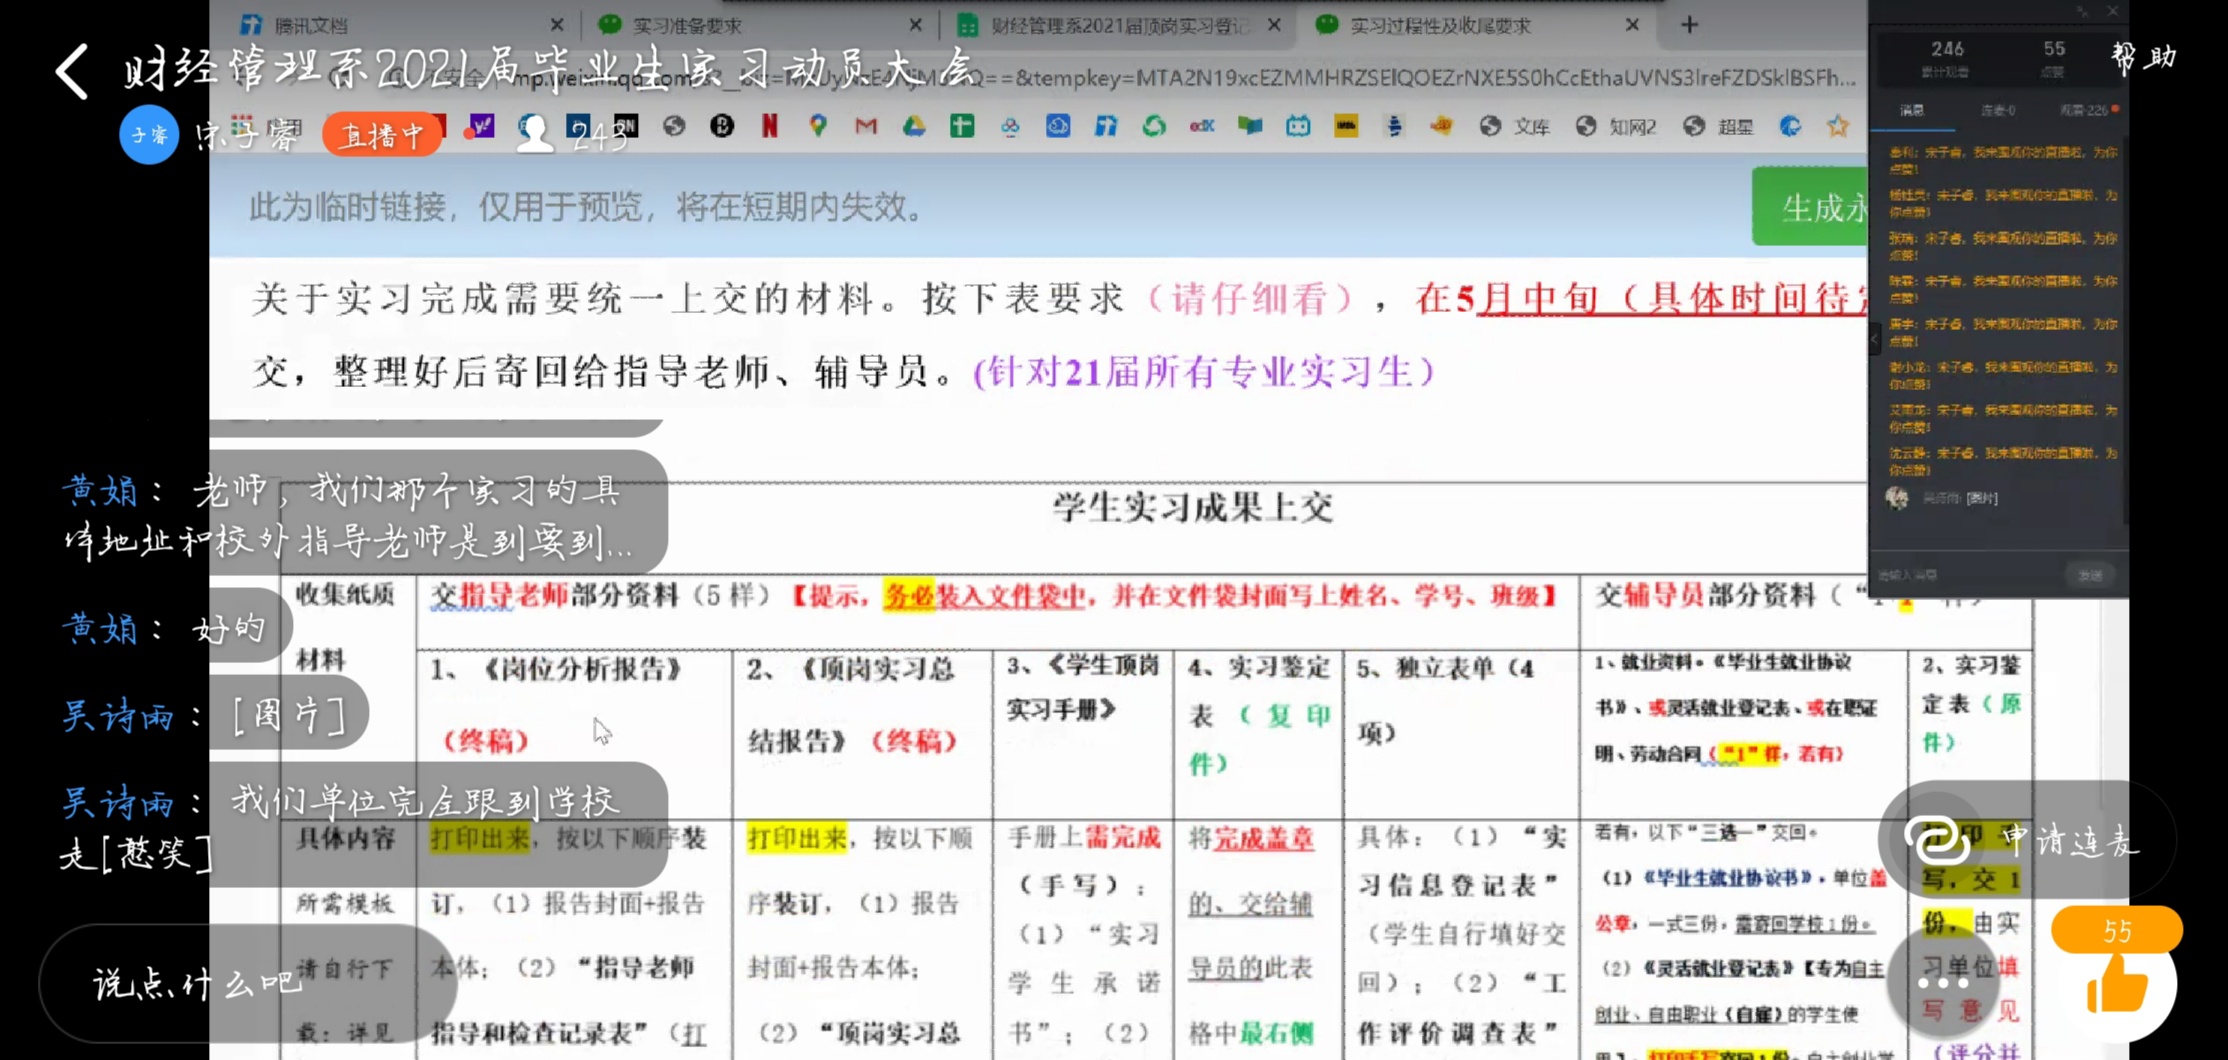Open the edX bookmark icon
2228x1060 pixels.
[x=1202, y=126]
